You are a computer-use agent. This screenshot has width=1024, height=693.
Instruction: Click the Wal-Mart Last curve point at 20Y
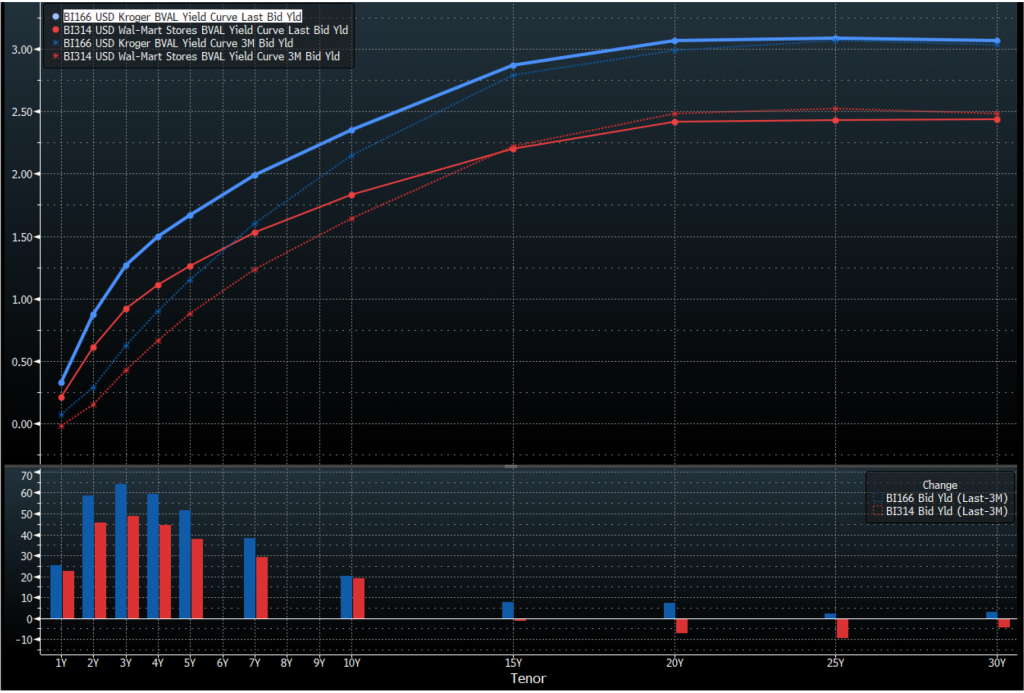(x=674, y=122)
